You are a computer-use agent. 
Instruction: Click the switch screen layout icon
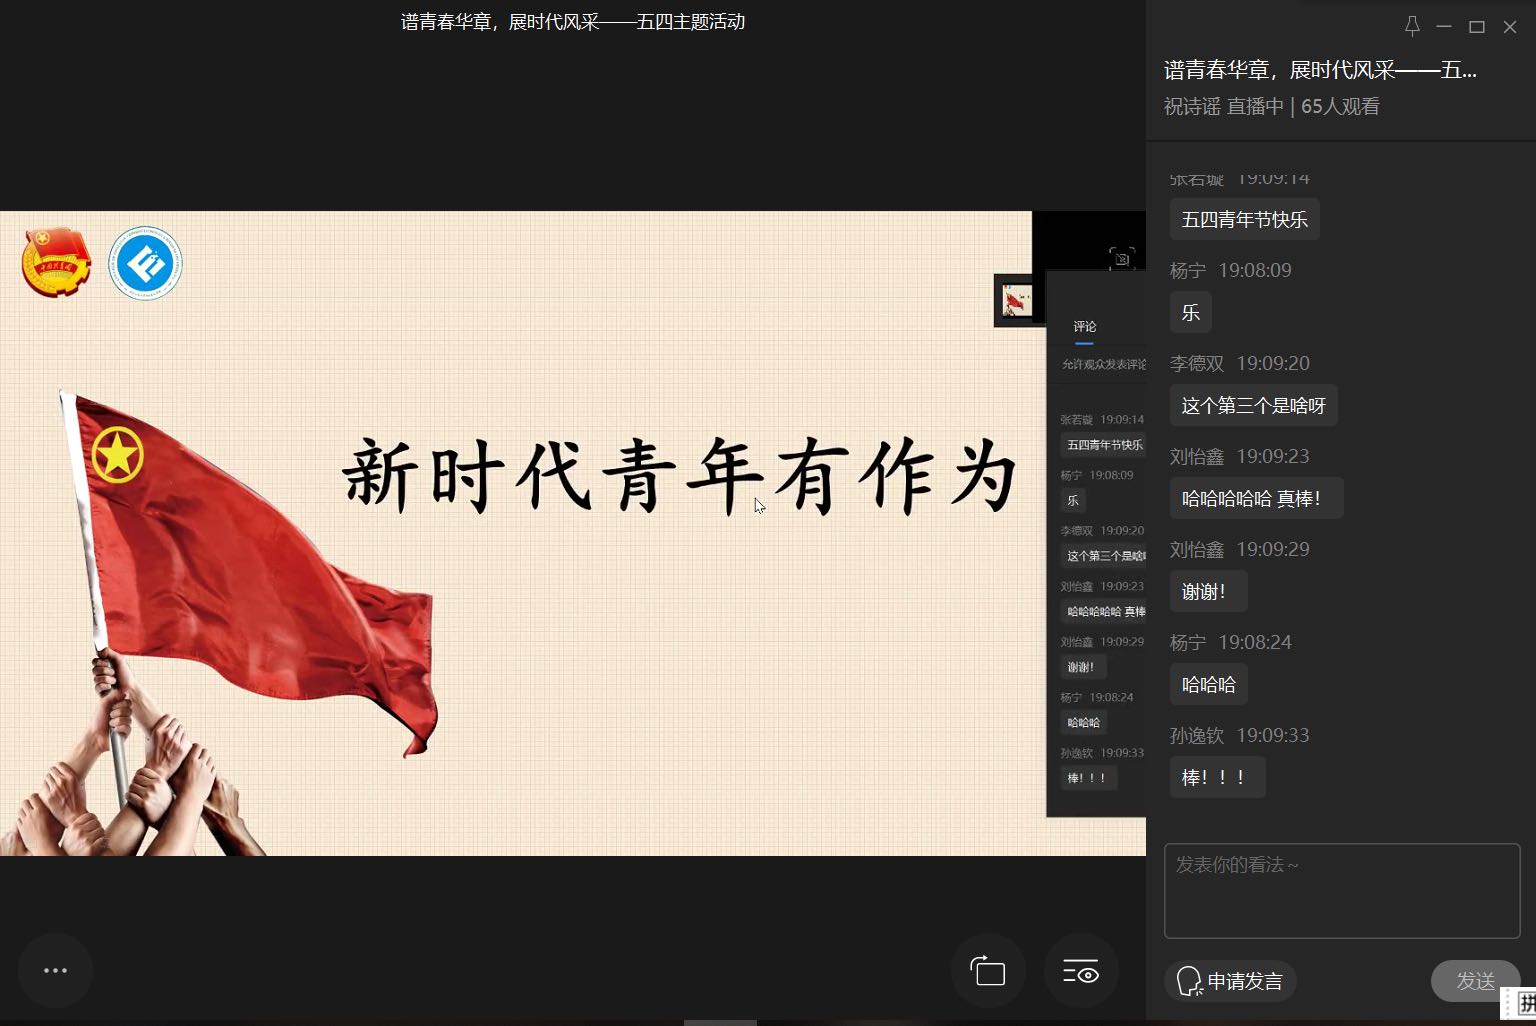tap(988, 971)
